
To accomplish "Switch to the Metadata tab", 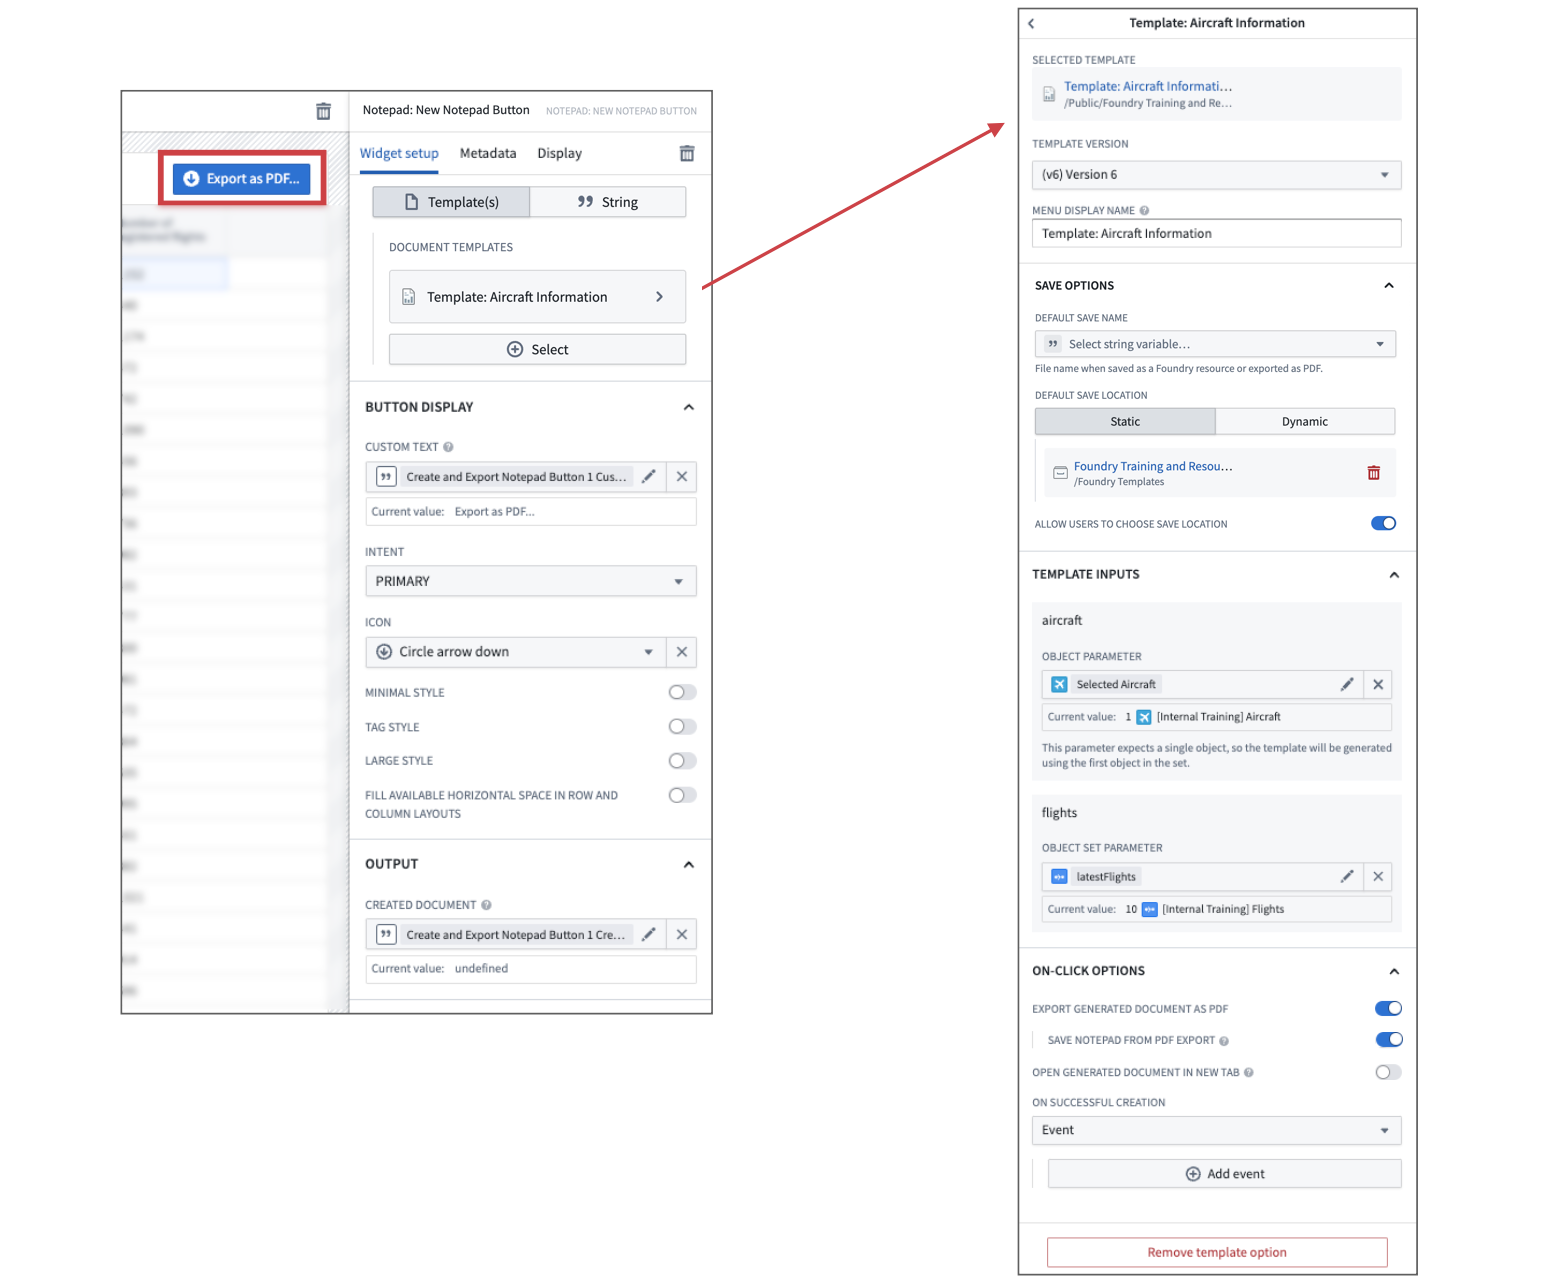I will tap(488, 153).
